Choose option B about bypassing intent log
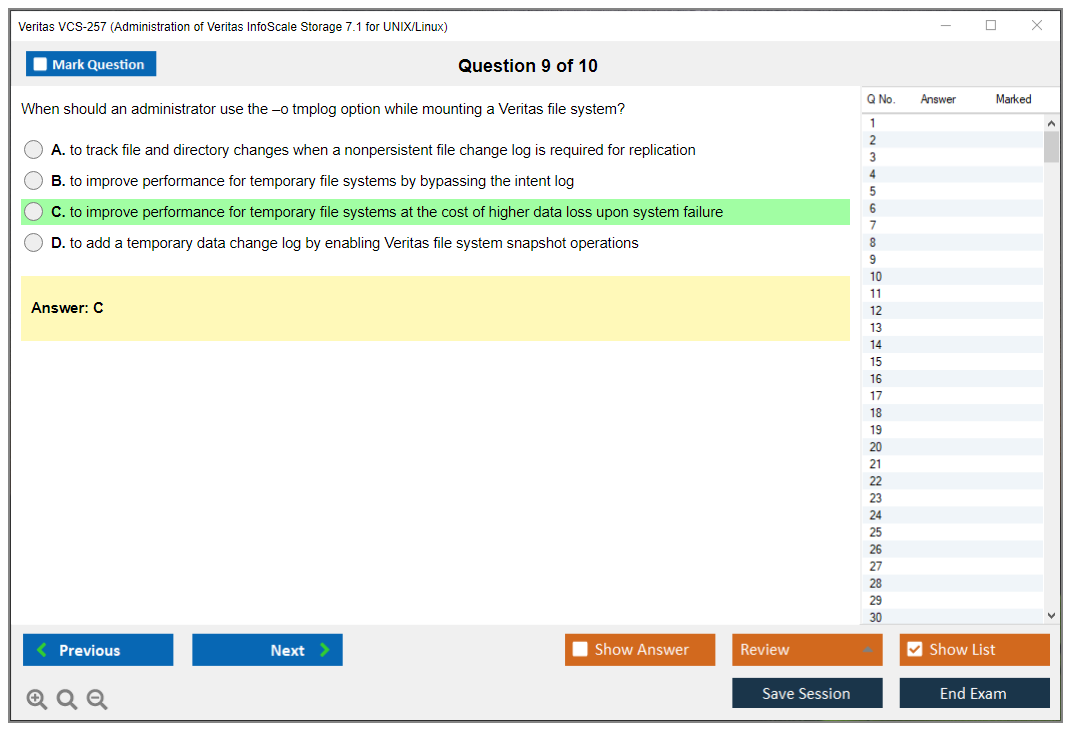The image size is (1075, 735). click(34, 181)
